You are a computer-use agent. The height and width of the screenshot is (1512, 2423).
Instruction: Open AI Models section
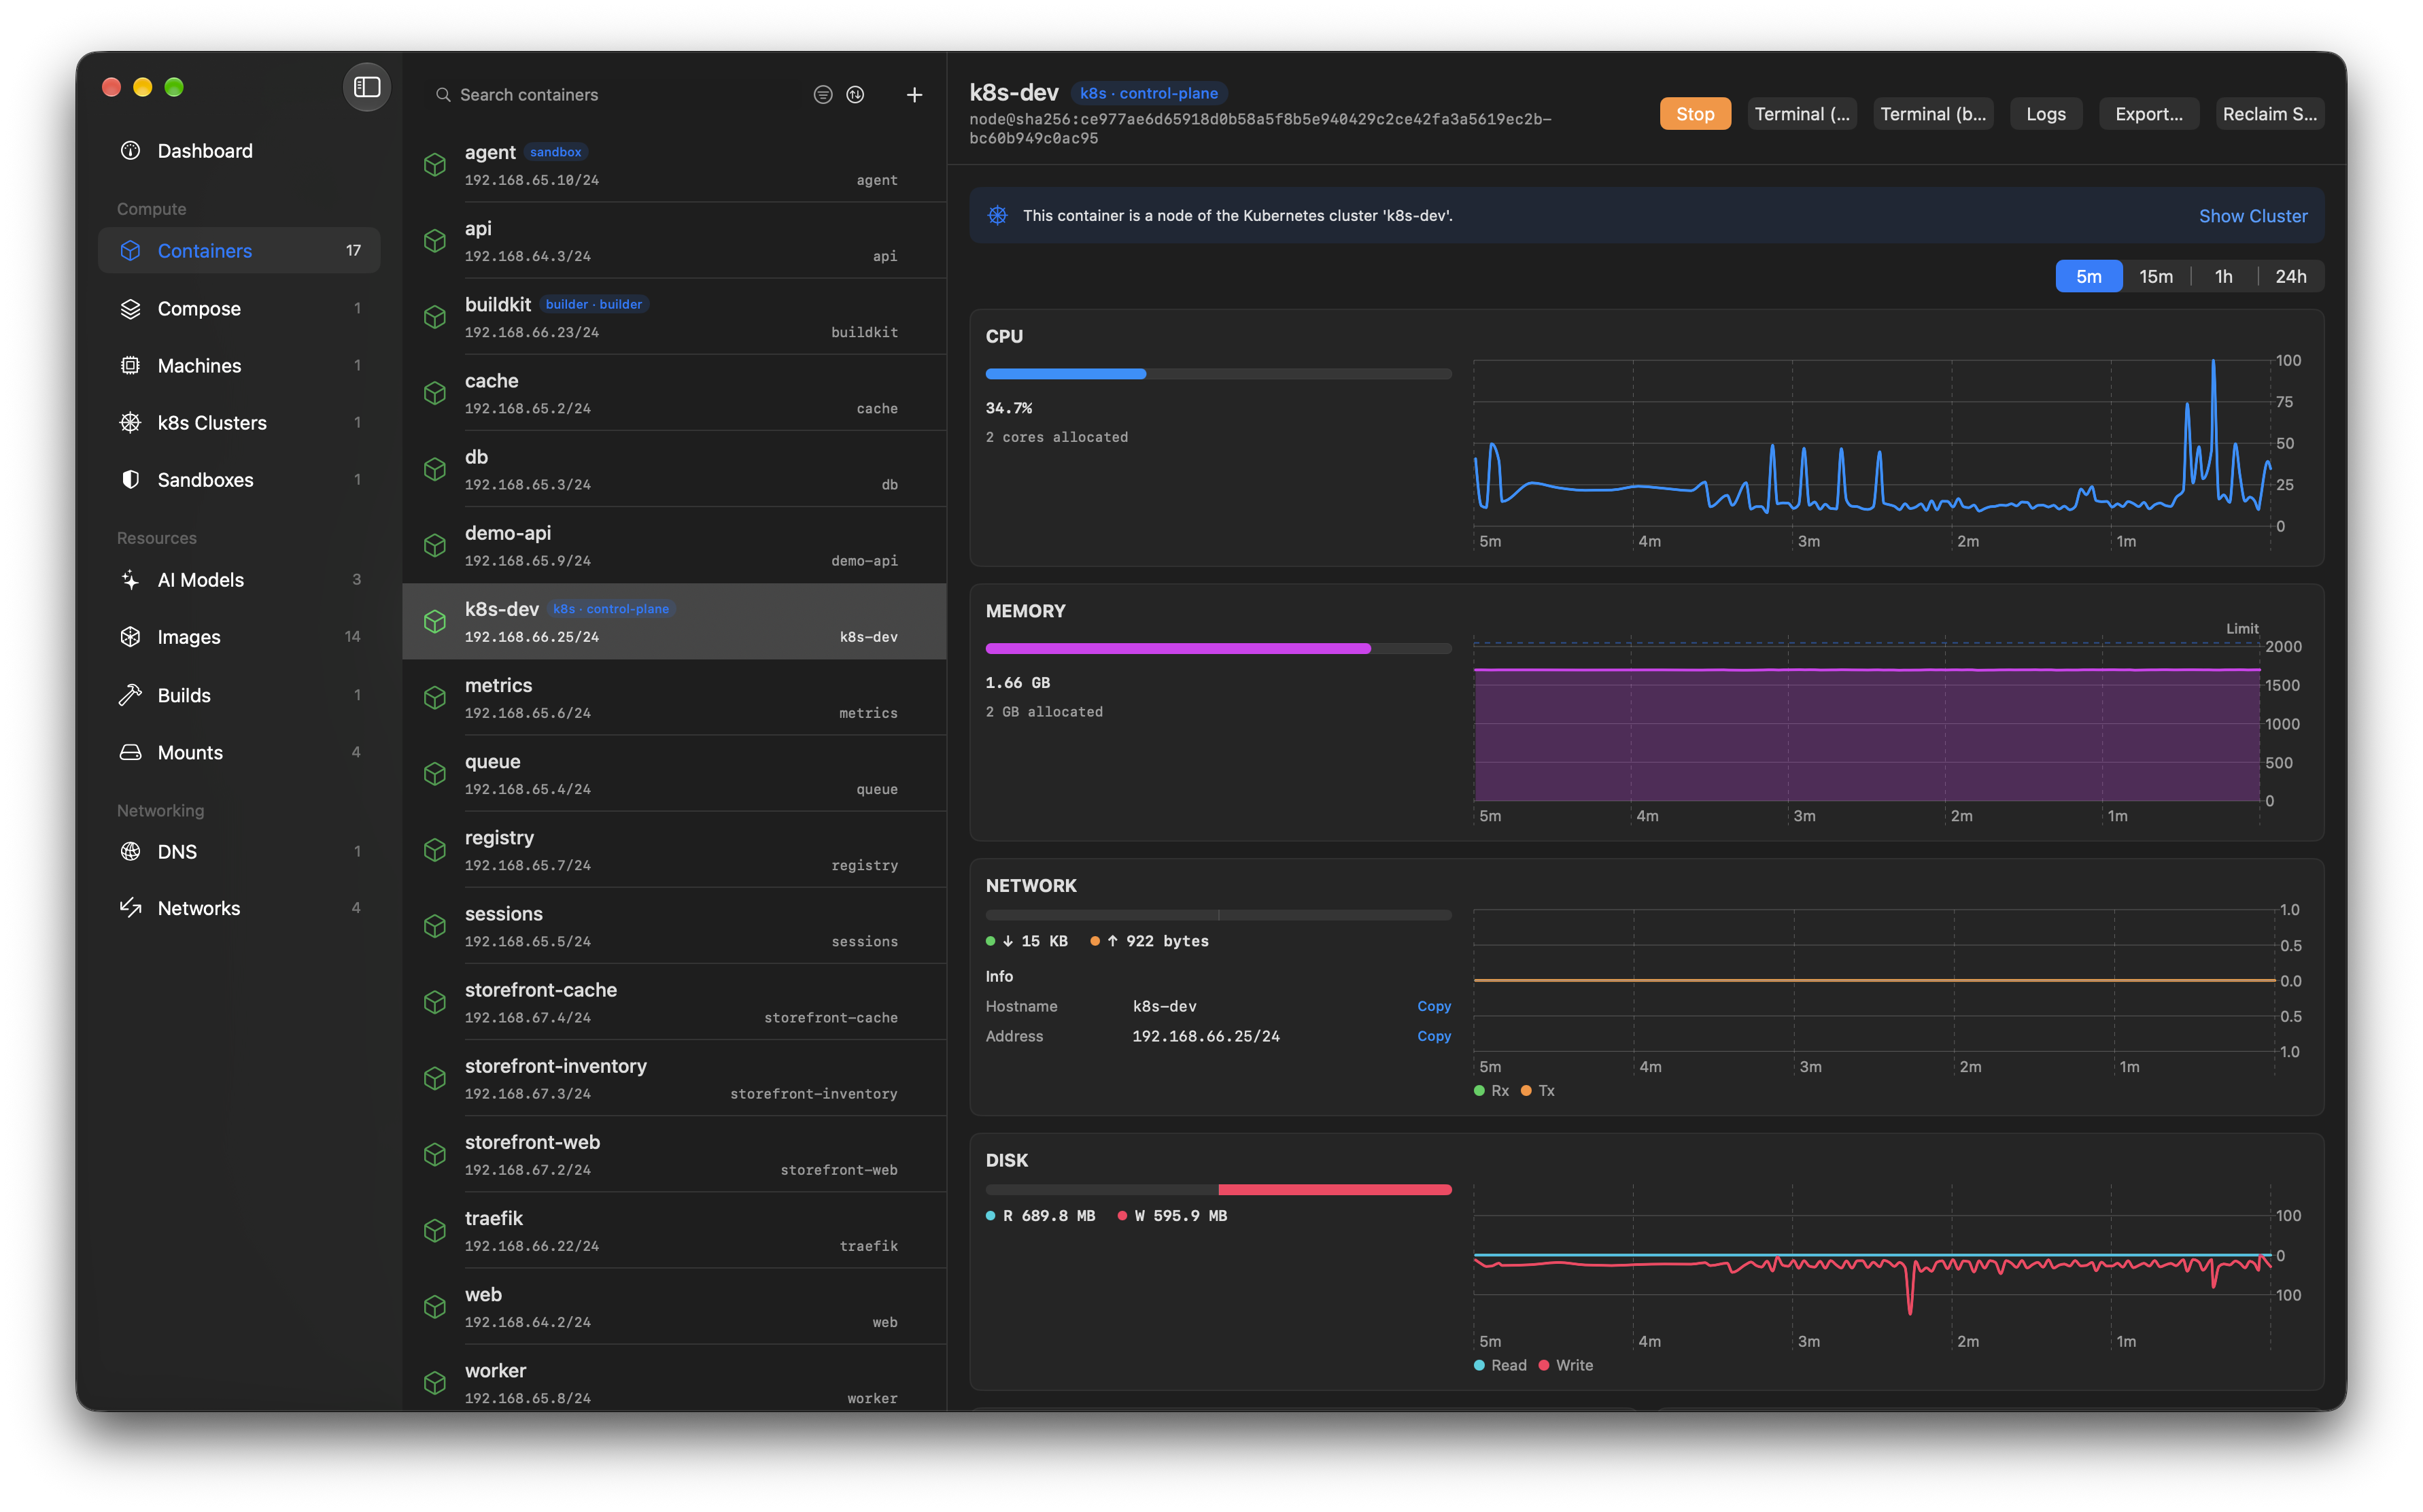239,580
